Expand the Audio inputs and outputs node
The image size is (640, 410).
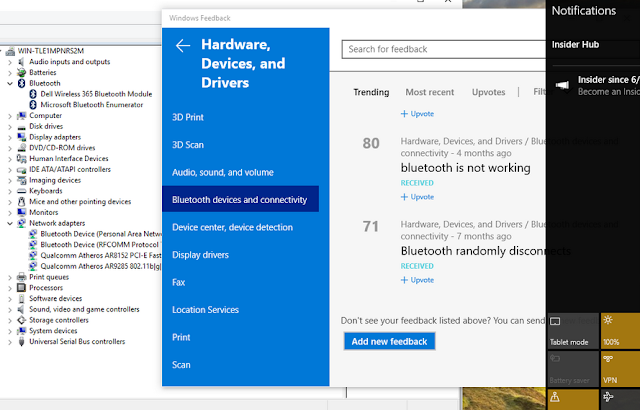pos(10,62)
